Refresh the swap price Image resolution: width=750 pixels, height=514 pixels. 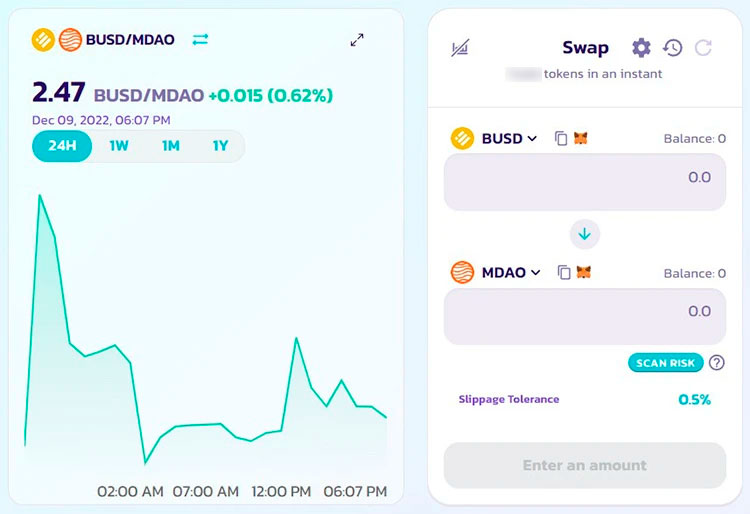coord(703,48)
